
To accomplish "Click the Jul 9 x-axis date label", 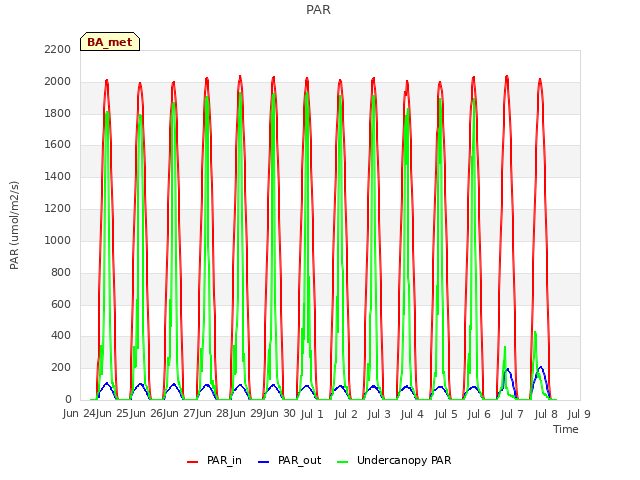I will tap(579, 414).
